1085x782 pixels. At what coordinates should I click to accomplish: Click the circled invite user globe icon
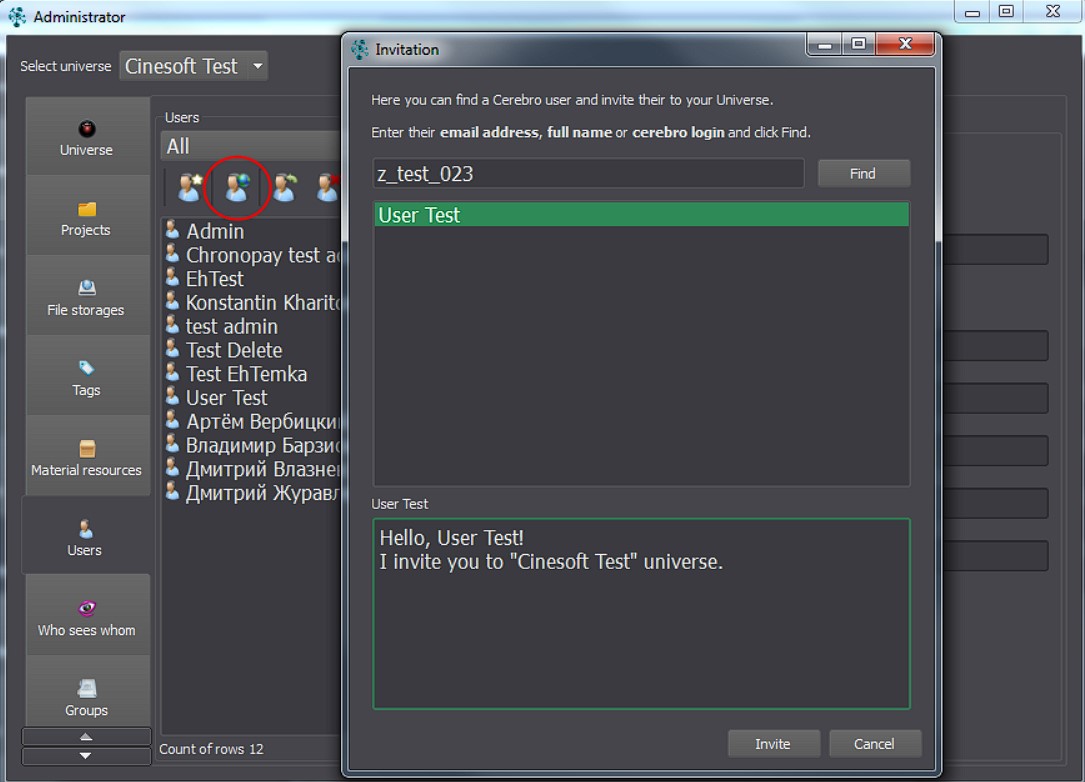click(237, 188)
